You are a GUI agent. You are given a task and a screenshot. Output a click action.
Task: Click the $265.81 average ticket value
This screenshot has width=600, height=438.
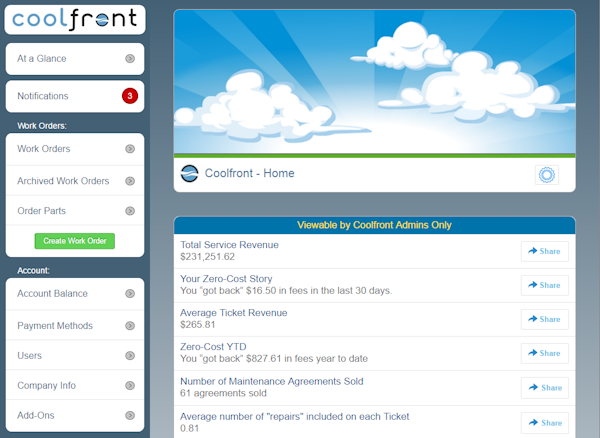[x=198, y=325]
